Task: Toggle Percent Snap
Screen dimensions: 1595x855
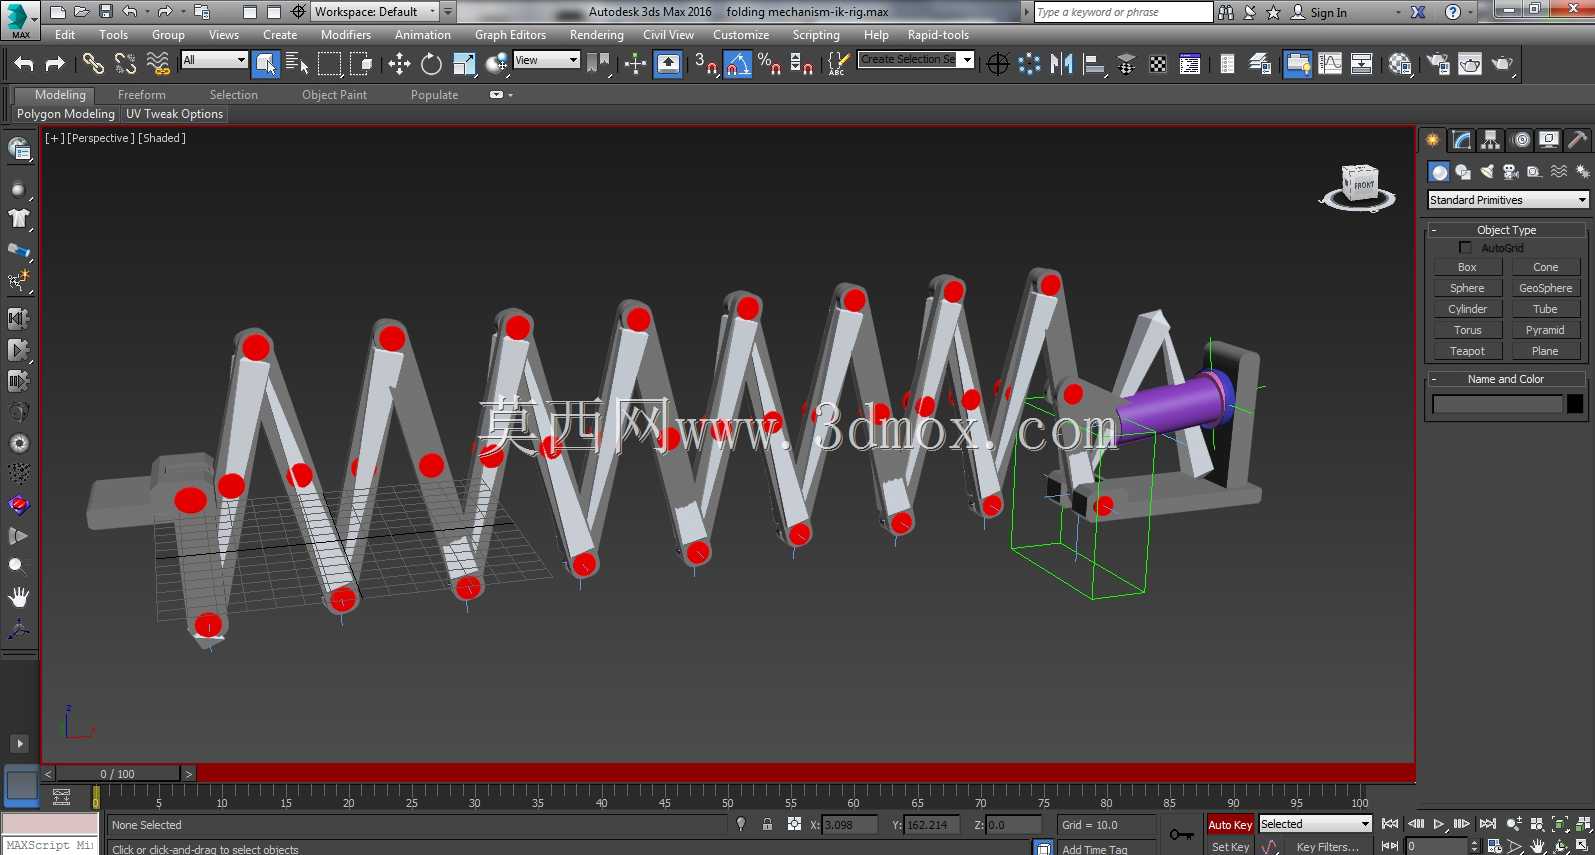Action: (769, 64)
